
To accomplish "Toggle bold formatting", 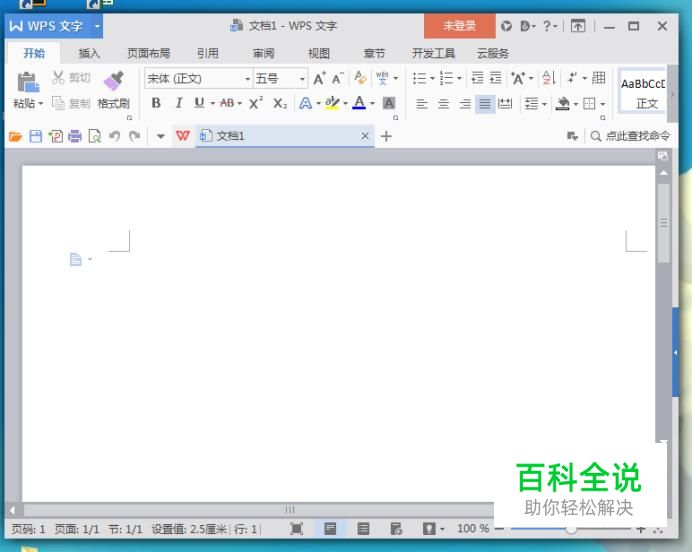I will 156,103.
